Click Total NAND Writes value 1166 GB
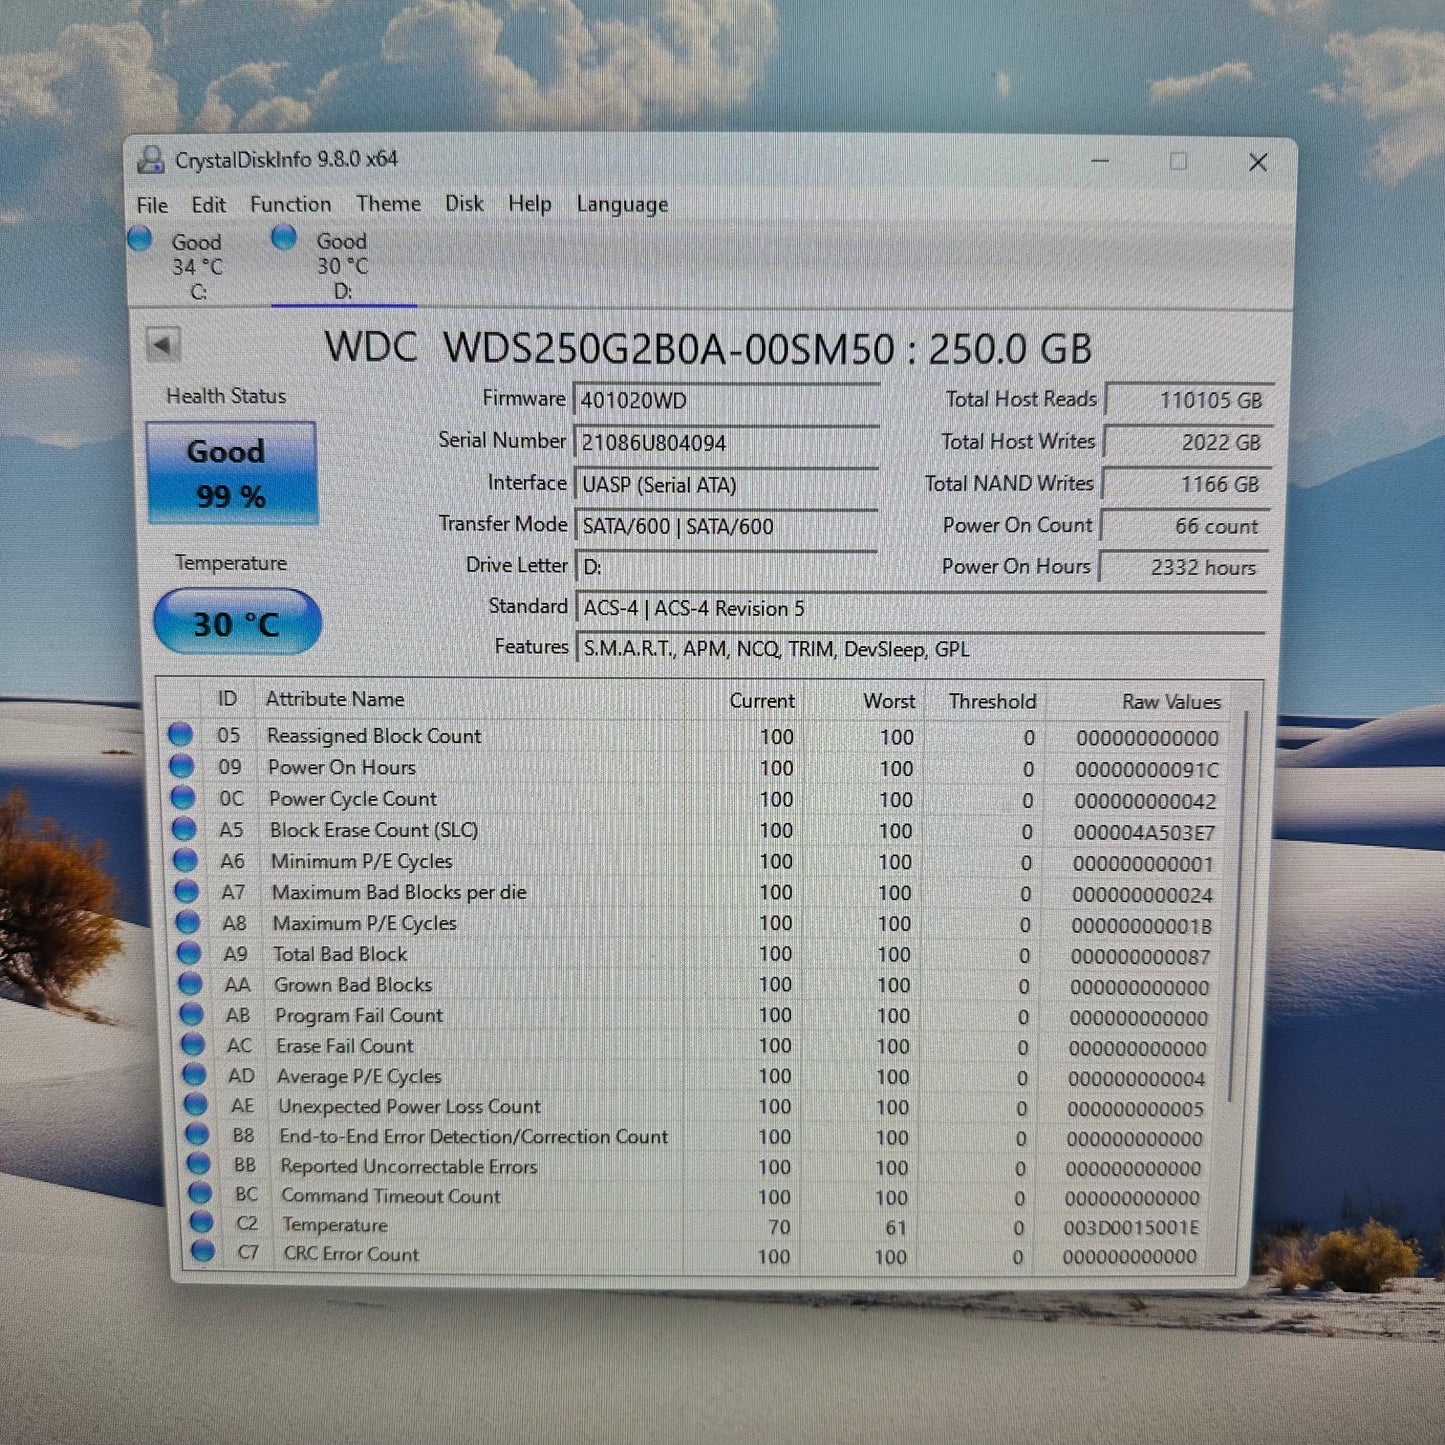Viewport: 1445px width, 1445px height. pos(1186,484)
